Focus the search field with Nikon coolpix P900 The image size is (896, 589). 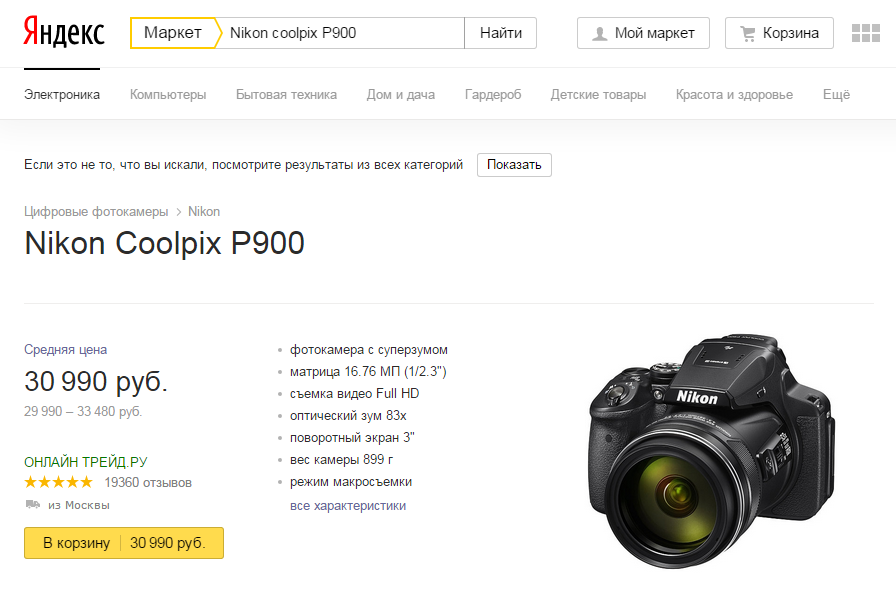coord(342,33)
